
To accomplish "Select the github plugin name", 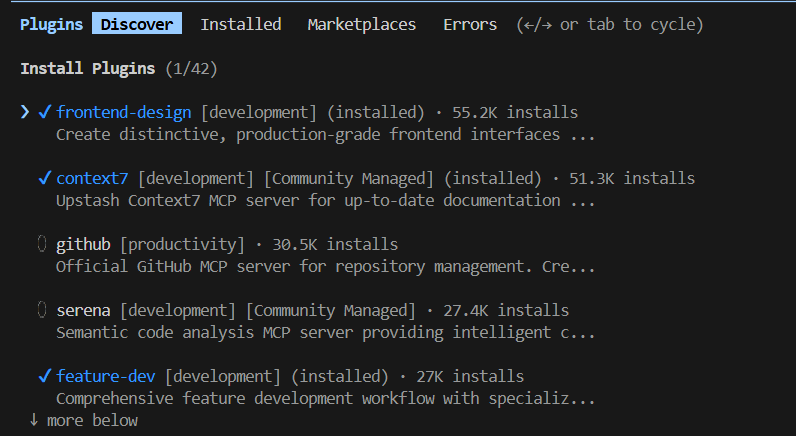I will click(83, 245).
